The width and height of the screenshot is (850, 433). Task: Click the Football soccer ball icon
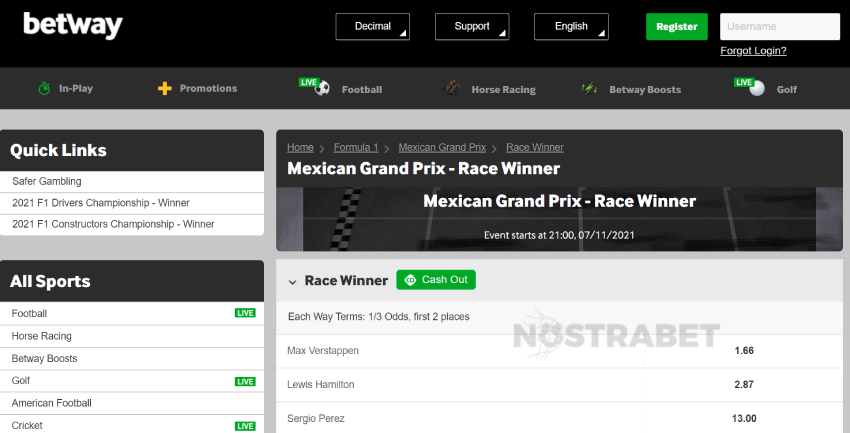tap(322, 88)
